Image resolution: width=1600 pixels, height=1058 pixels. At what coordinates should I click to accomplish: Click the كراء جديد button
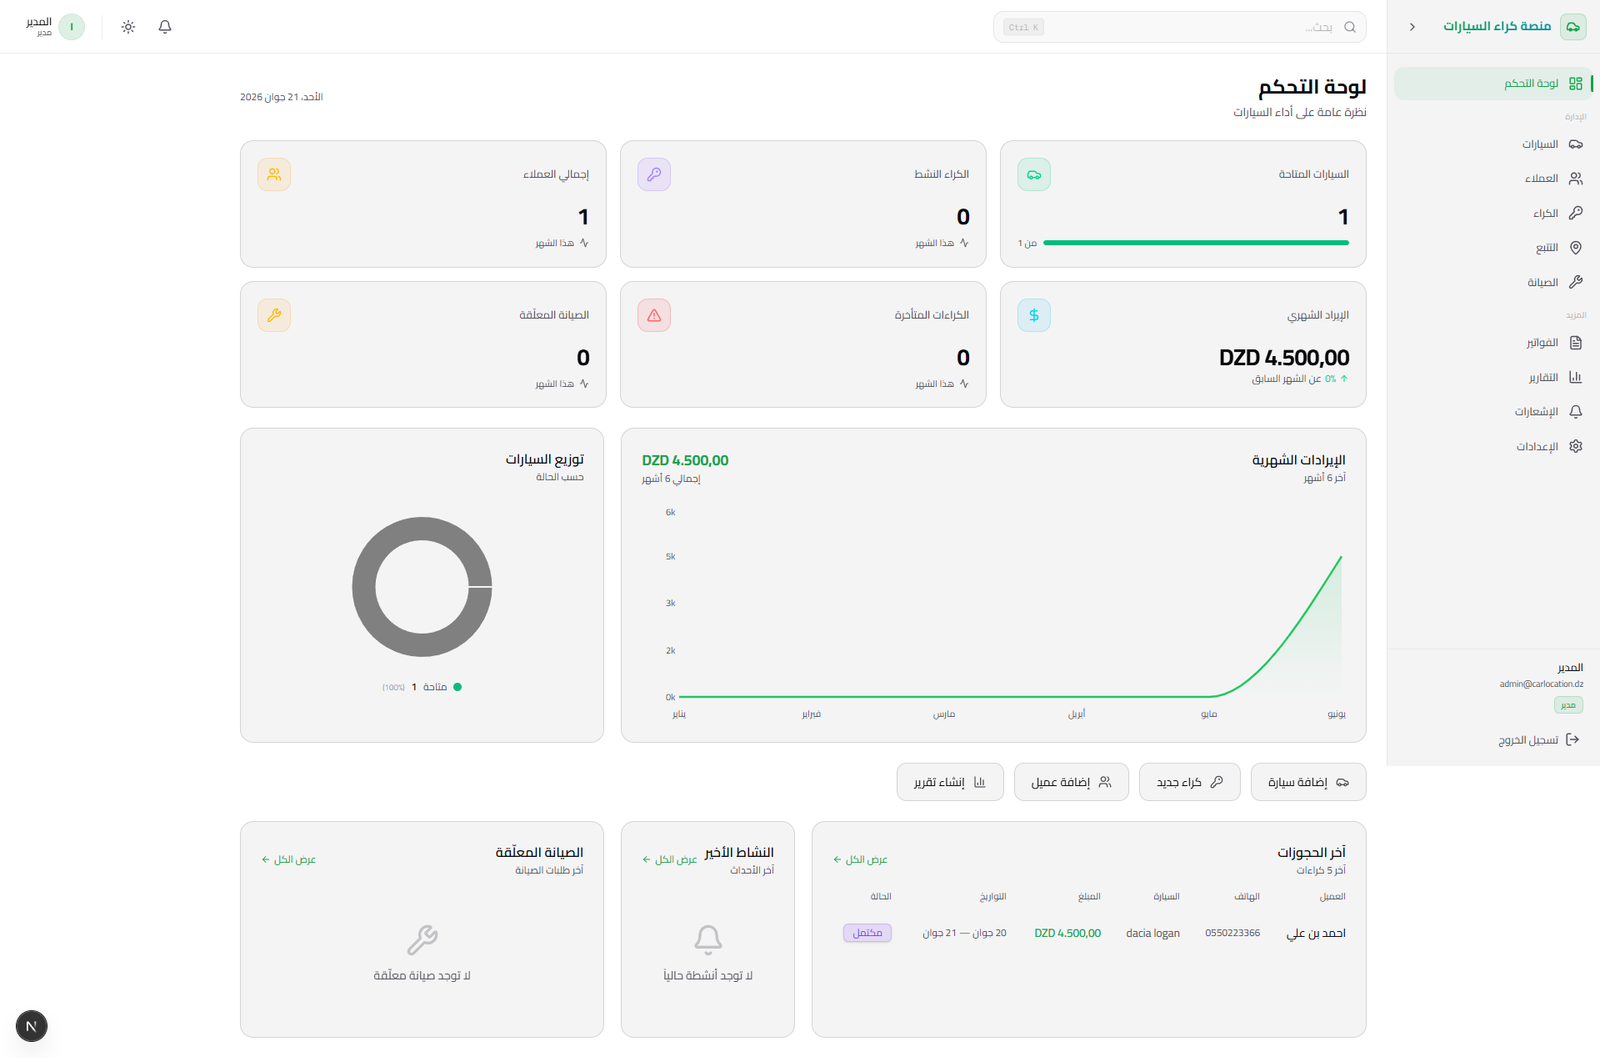[x=1190, y=782]
